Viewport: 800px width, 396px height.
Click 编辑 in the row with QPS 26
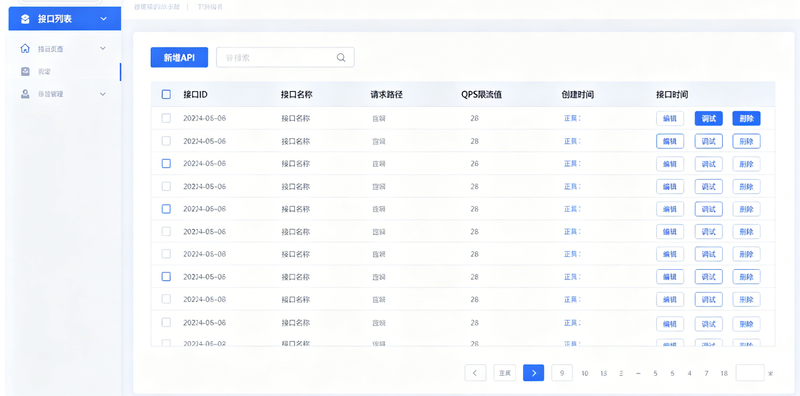[670, 164]
